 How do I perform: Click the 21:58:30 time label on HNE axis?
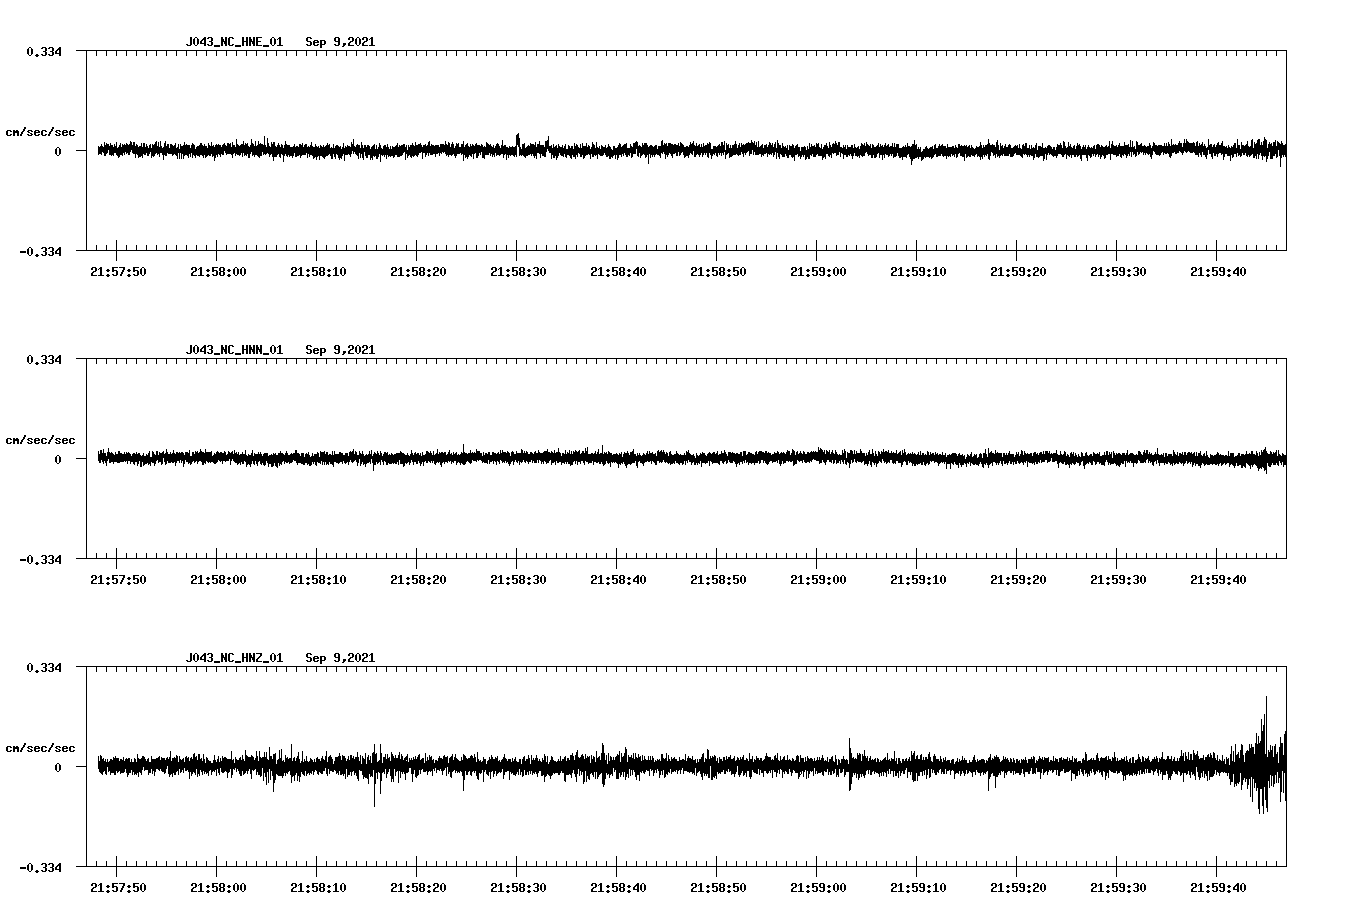[518, 272]
